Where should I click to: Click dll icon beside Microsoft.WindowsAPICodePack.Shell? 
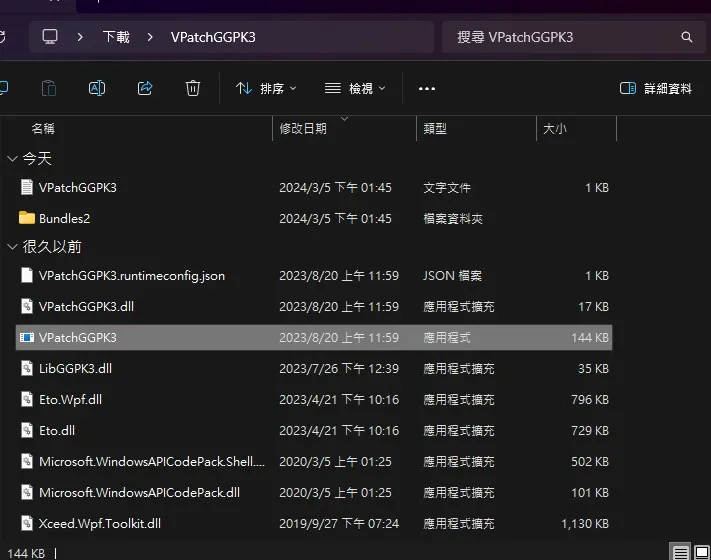pos(27,461)
